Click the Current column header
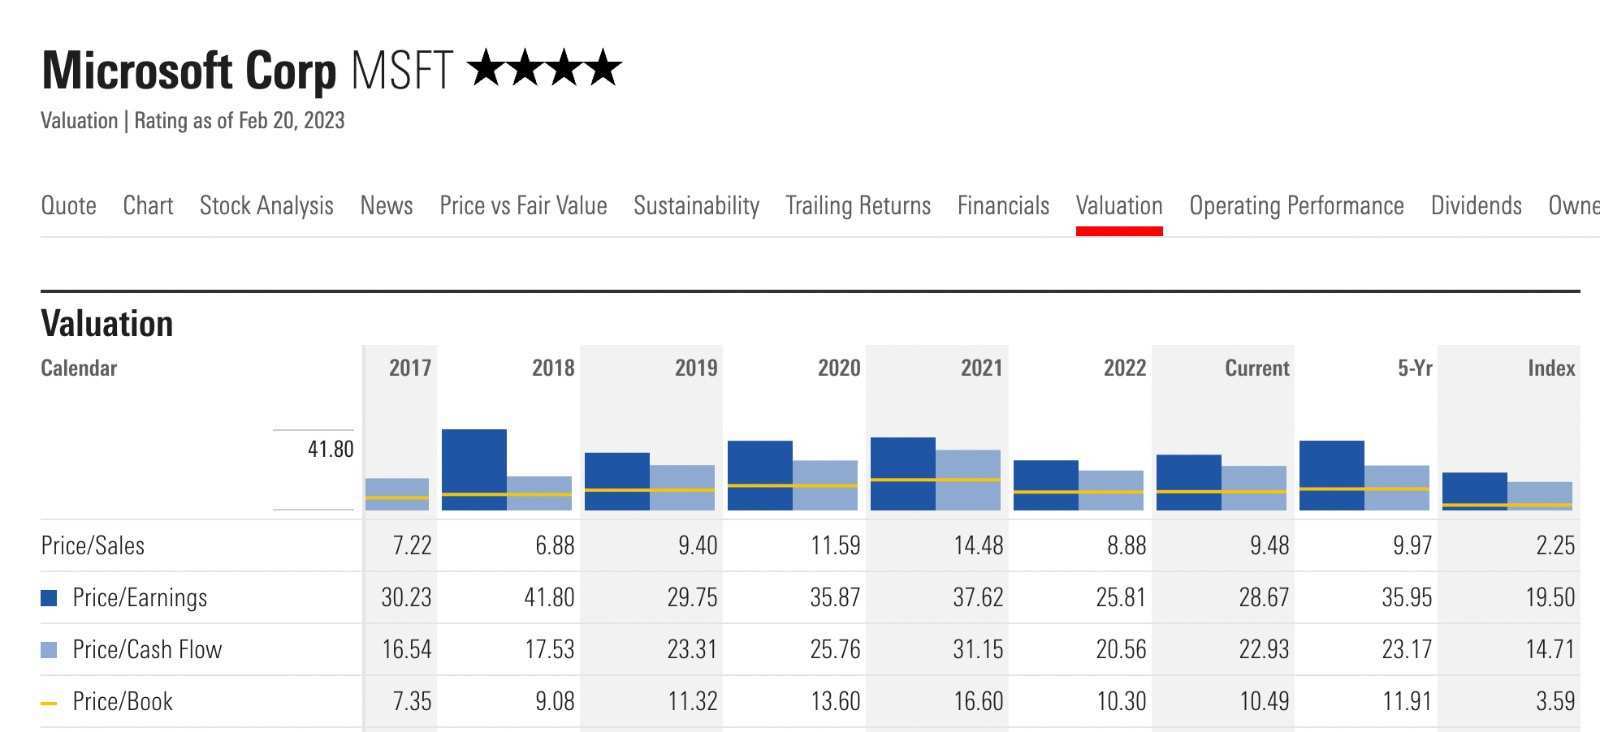This screenshot has height=732, width=1600. coord(1257,368)
